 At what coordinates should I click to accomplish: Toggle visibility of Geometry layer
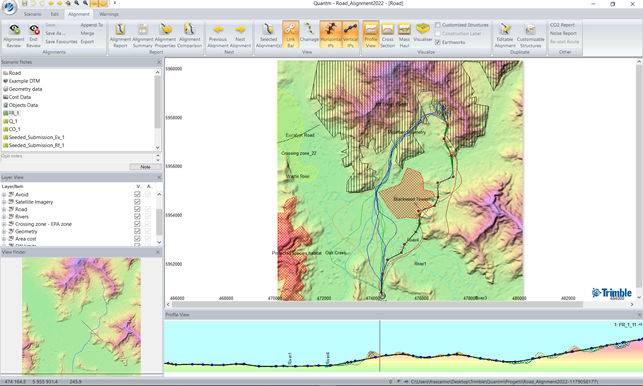tap(137, 231)
